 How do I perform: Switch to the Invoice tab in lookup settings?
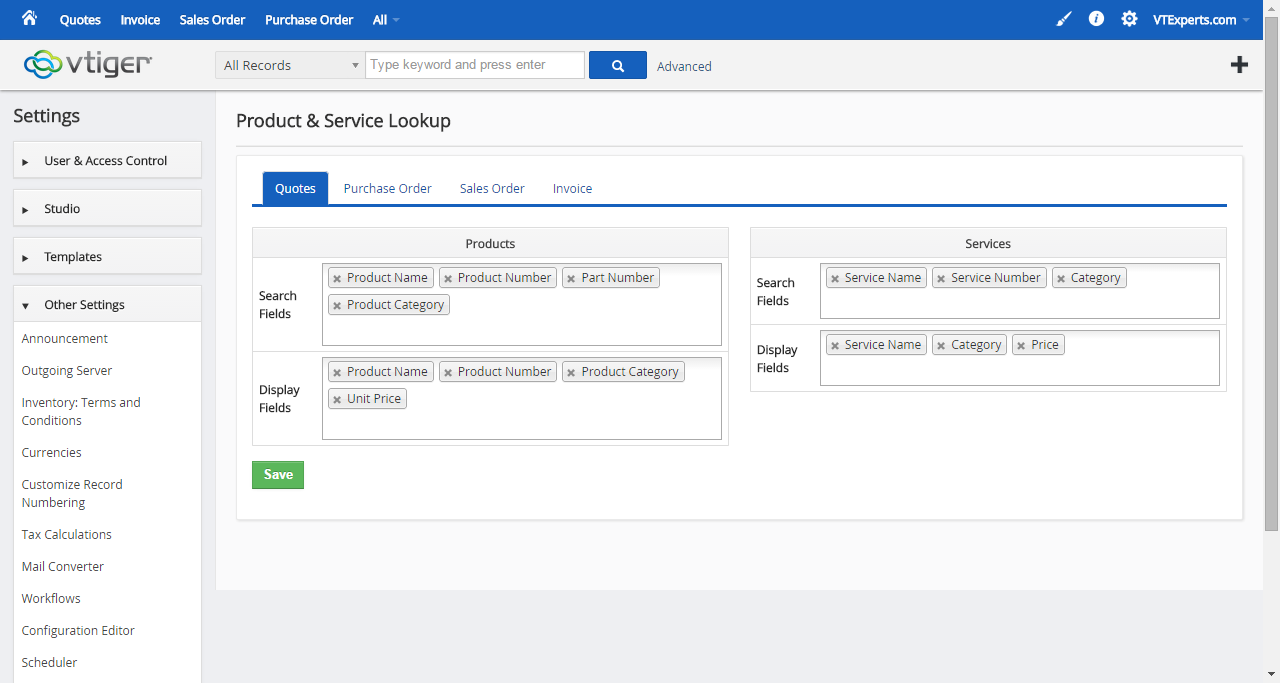point(573,188)
